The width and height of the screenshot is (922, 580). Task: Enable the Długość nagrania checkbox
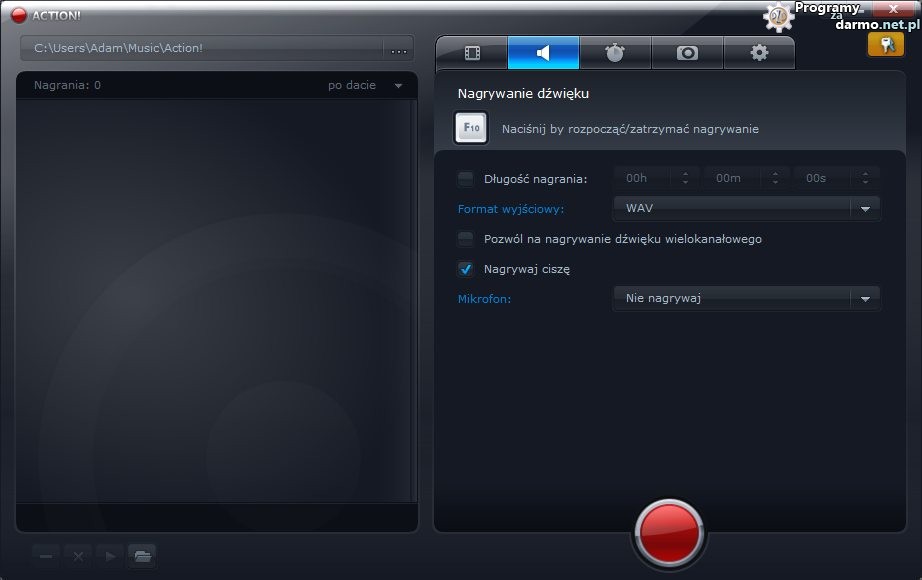click(466, 179)
